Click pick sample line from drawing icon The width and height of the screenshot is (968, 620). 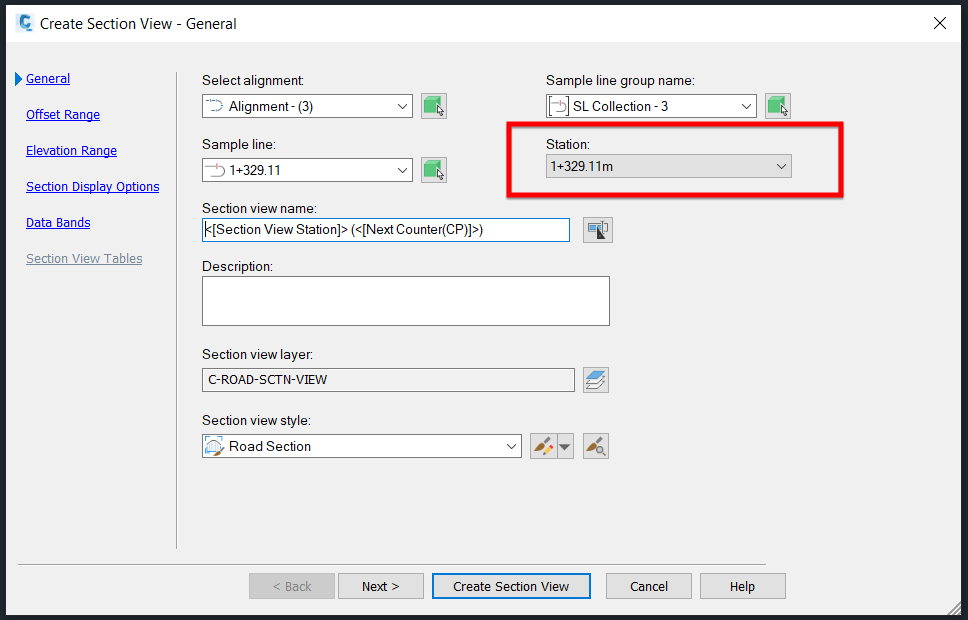tap(433, 170)
